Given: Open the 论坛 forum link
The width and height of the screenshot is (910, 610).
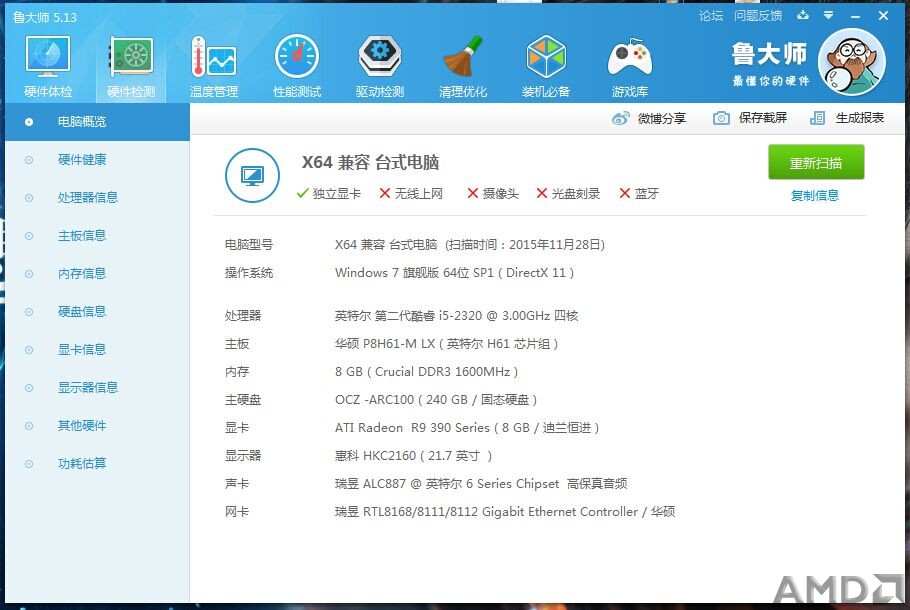Looking at the screenshot, I should 711,16.
